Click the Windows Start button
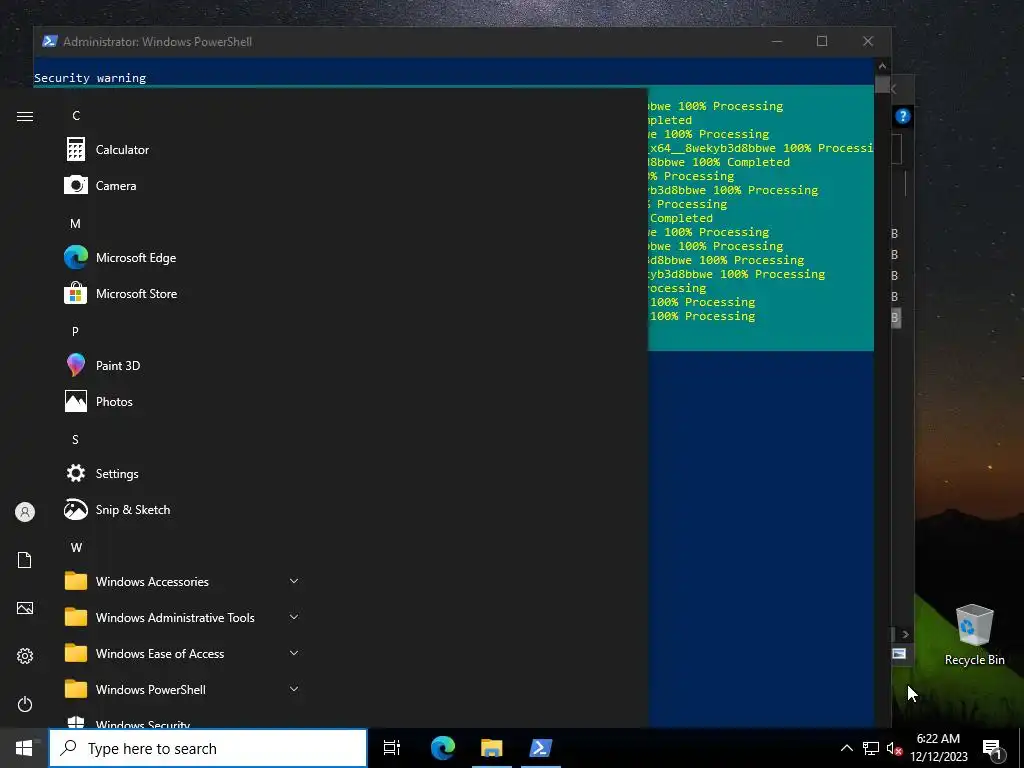Screen dimensions: 1024x768 pyautogui.click(x=24, y=748)
